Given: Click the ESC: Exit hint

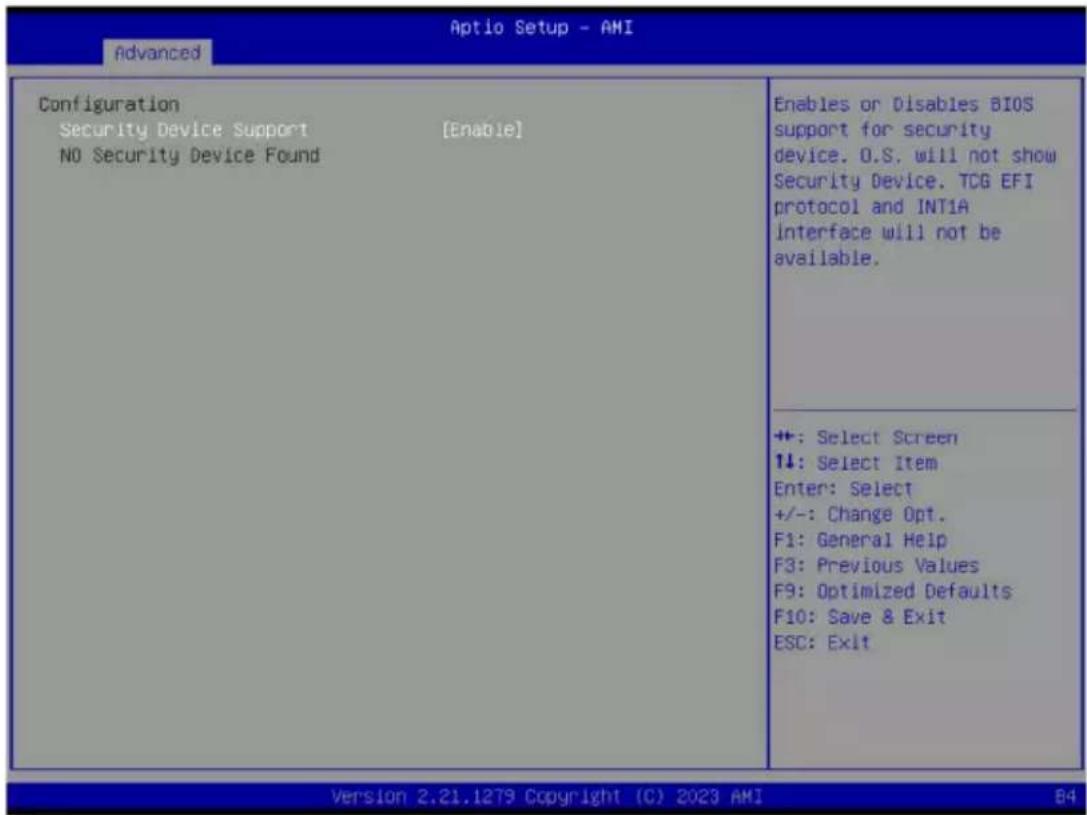Looking at the screenshot, I should click(x=821, y=642).
